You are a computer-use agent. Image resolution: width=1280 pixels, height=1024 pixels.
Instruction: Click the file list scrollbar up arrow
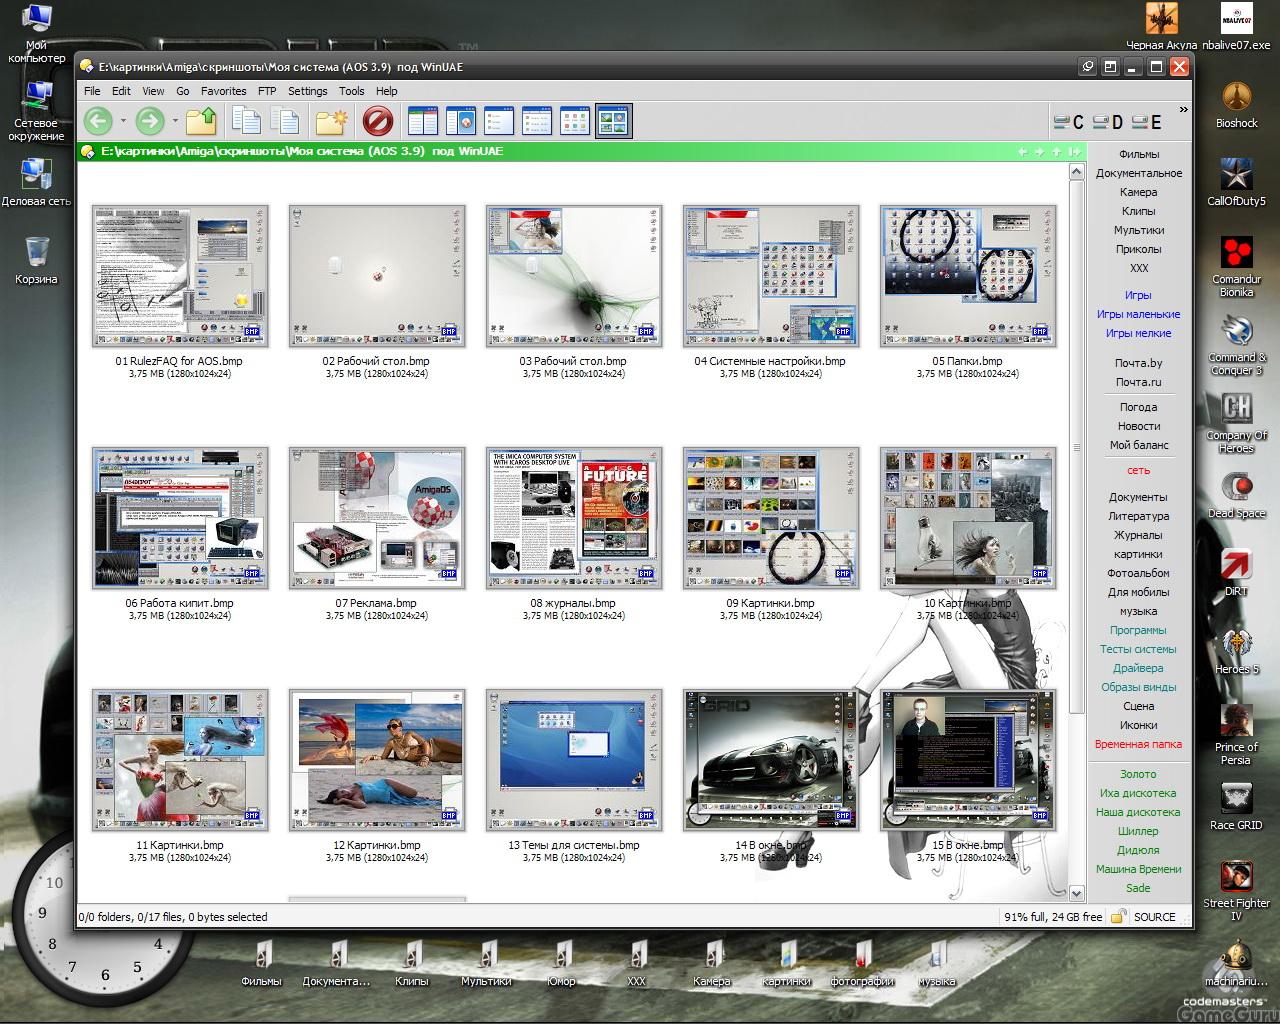click(1077, 171)
